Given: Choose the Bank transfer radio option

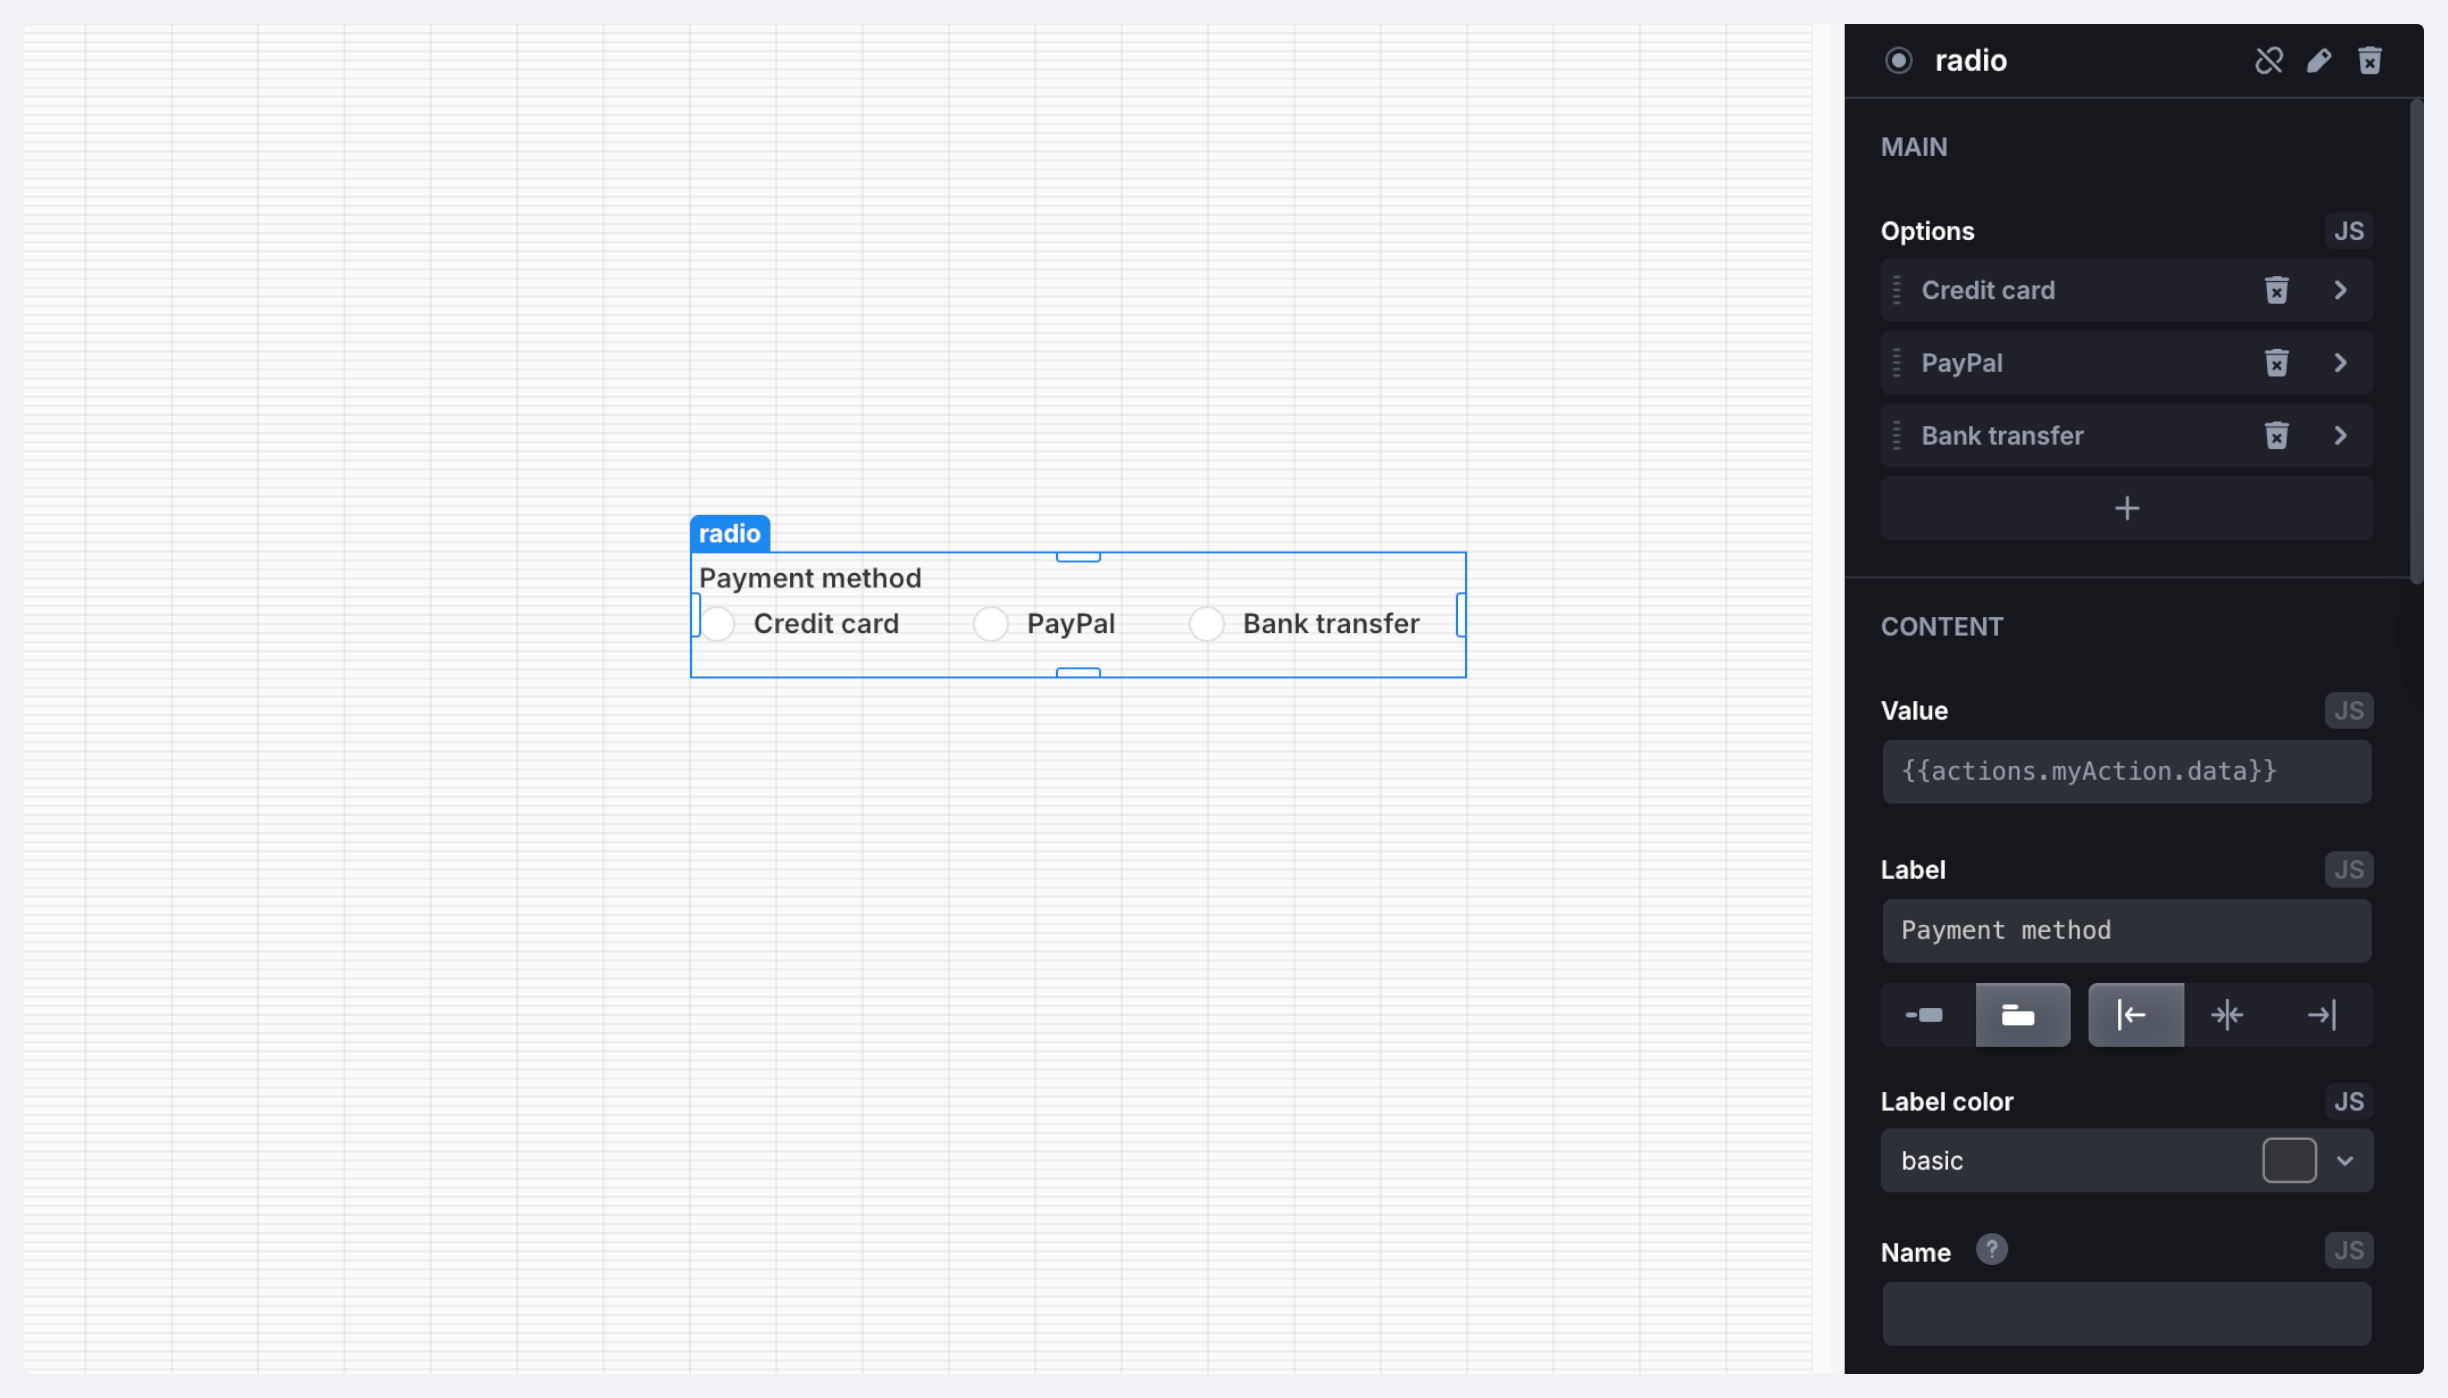Looking at the screenshot, I should pos(1206,624).
